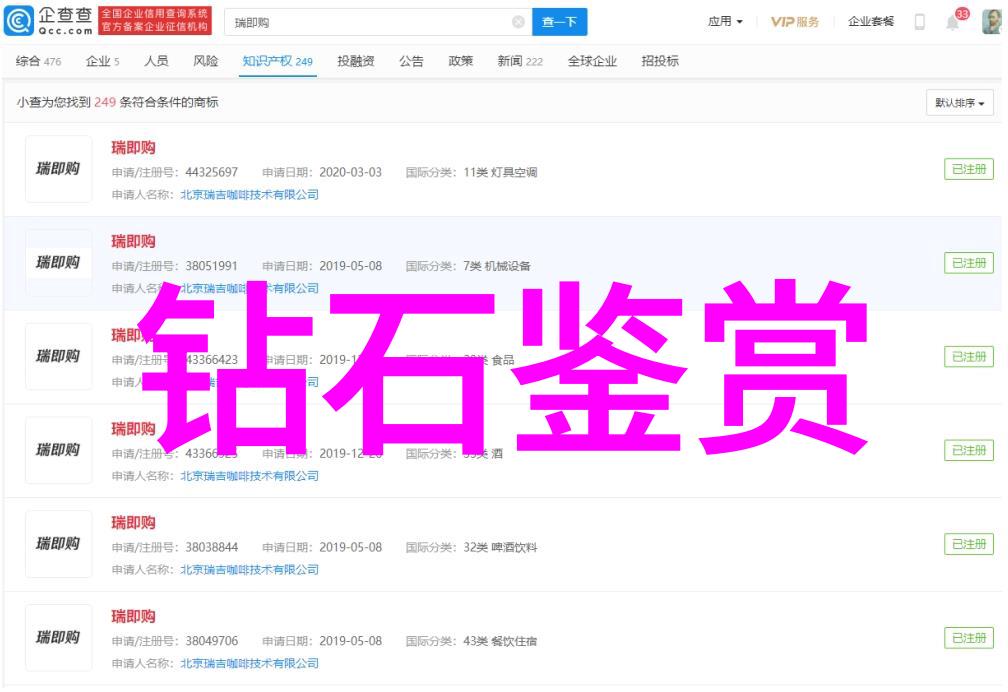
Task: Open applicant 北京瑞吉咖啡技术有限公司 for registration 44325697
Action: point(249,195)
